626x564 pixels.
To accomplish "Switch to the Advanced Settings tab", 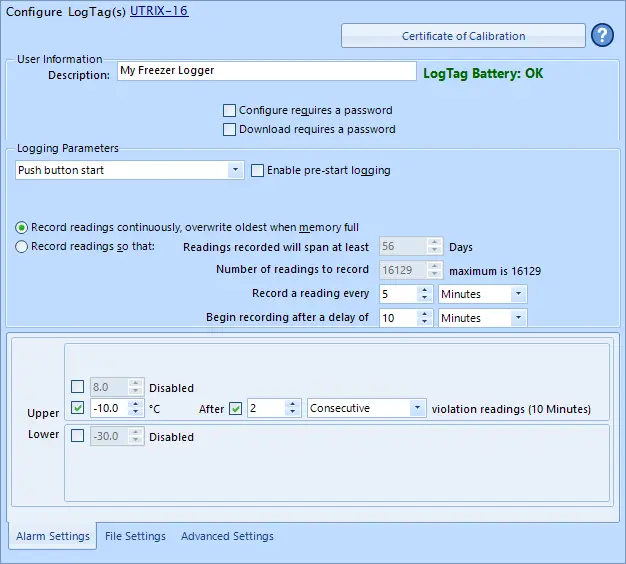I will [x=227, y=536].
